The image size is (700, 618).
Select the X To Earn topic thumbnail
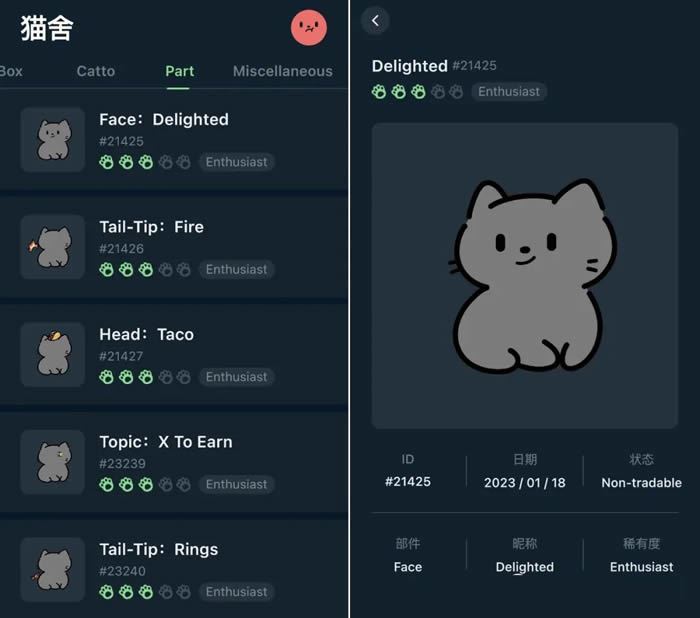click(53, 462)
